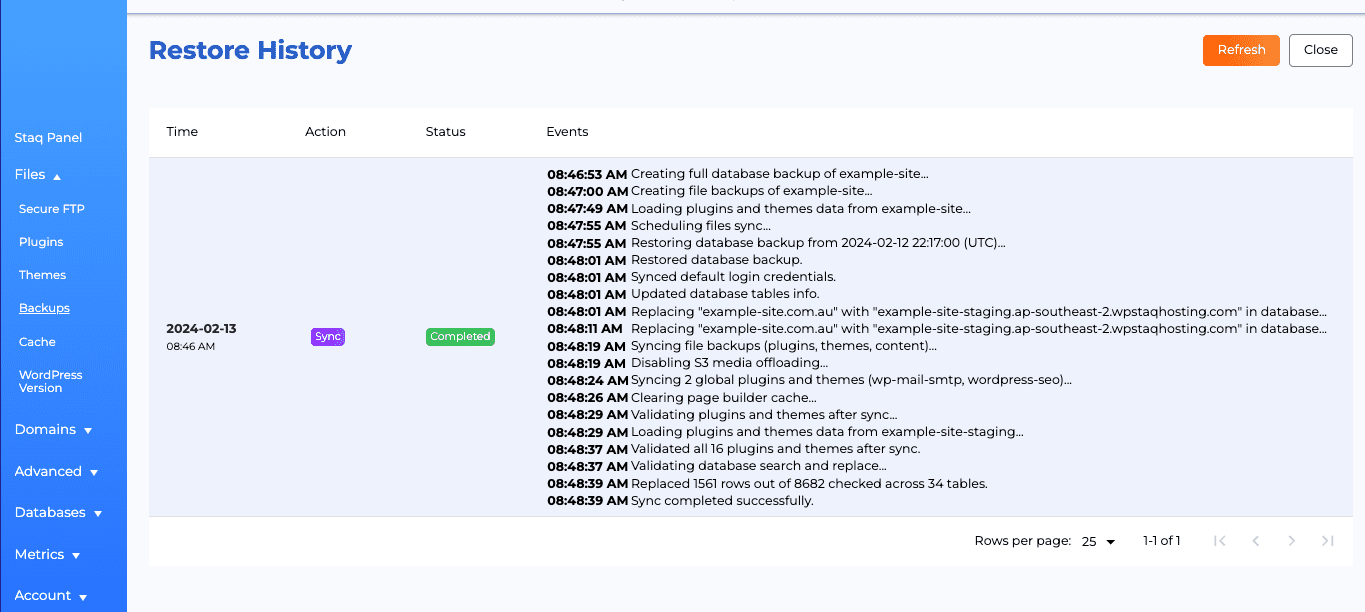Go to Plugins page
This screenshot has height=612, width=1365.
pos(41,242)
